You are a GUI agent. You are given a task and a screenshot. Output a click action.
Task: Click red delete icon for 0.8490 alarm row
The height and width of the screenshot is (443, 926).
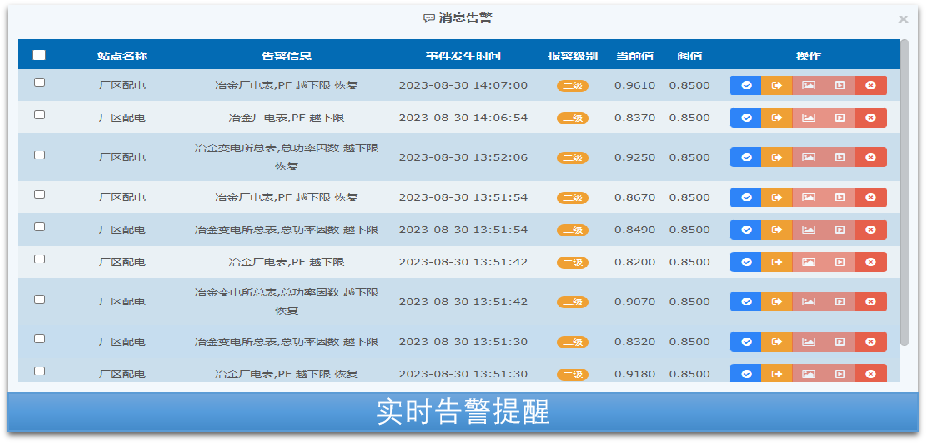point(871,230)
